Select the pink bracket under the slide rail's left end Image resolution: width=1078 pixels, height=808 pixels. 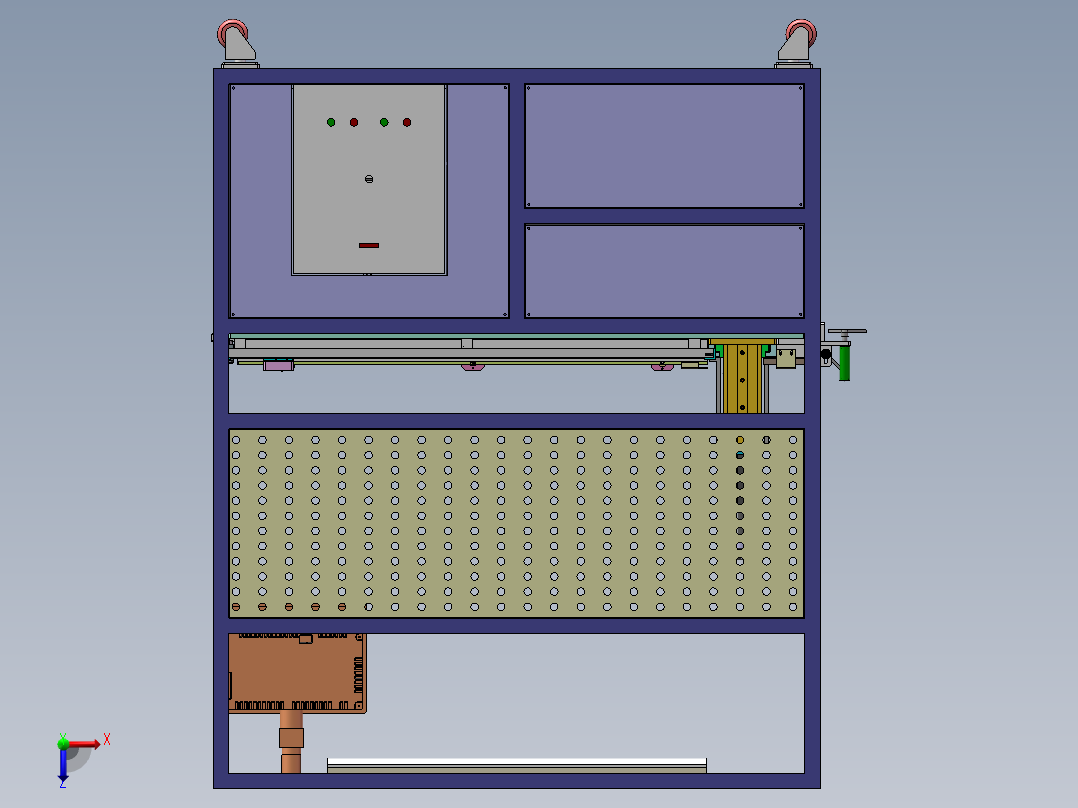(x=278, y=366)
